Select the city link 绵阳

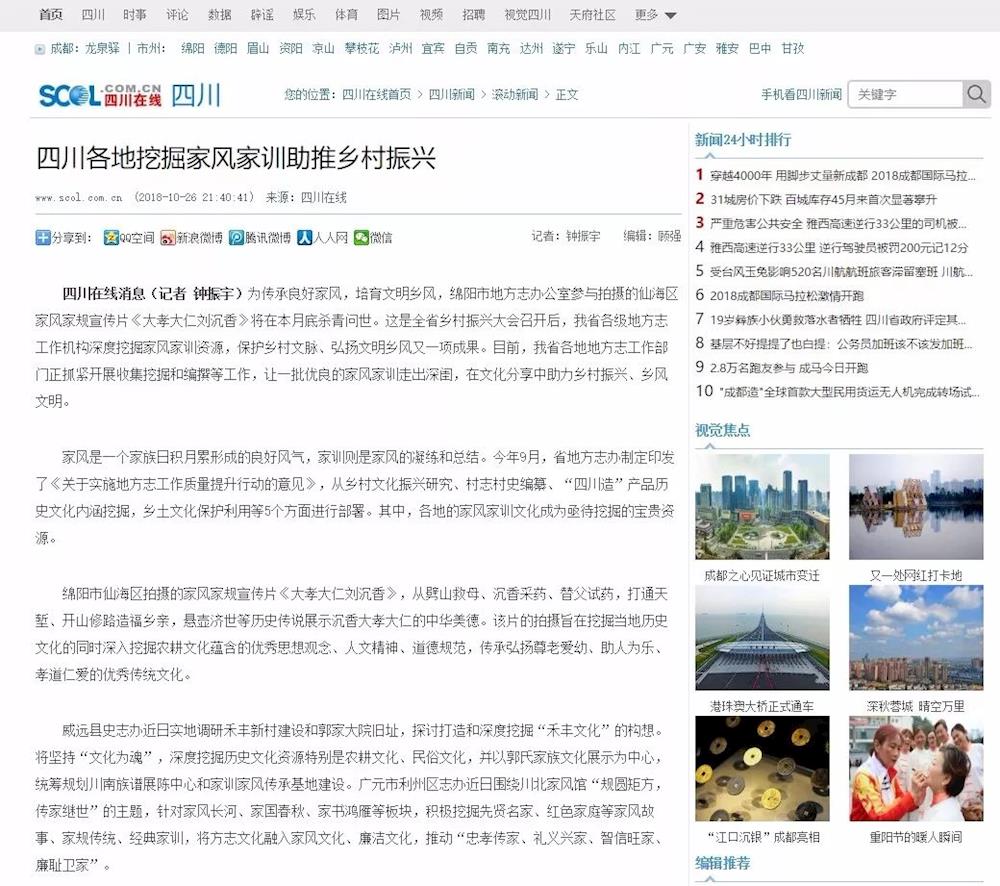[192, 48]
